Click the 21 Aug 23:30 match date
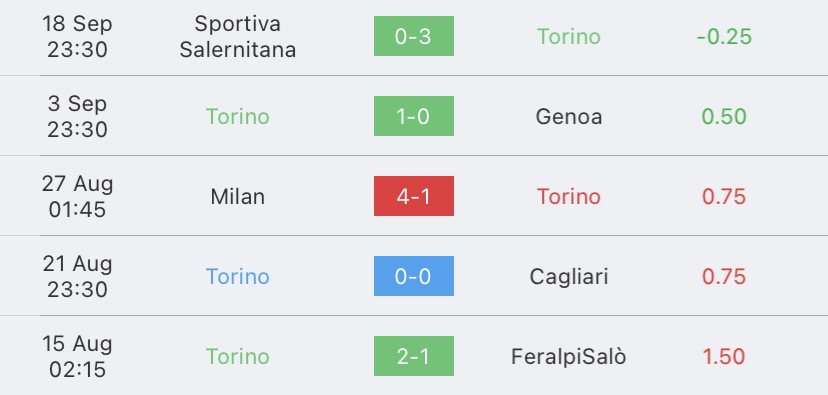Screen dimensions: 828x395 [78, 277]
